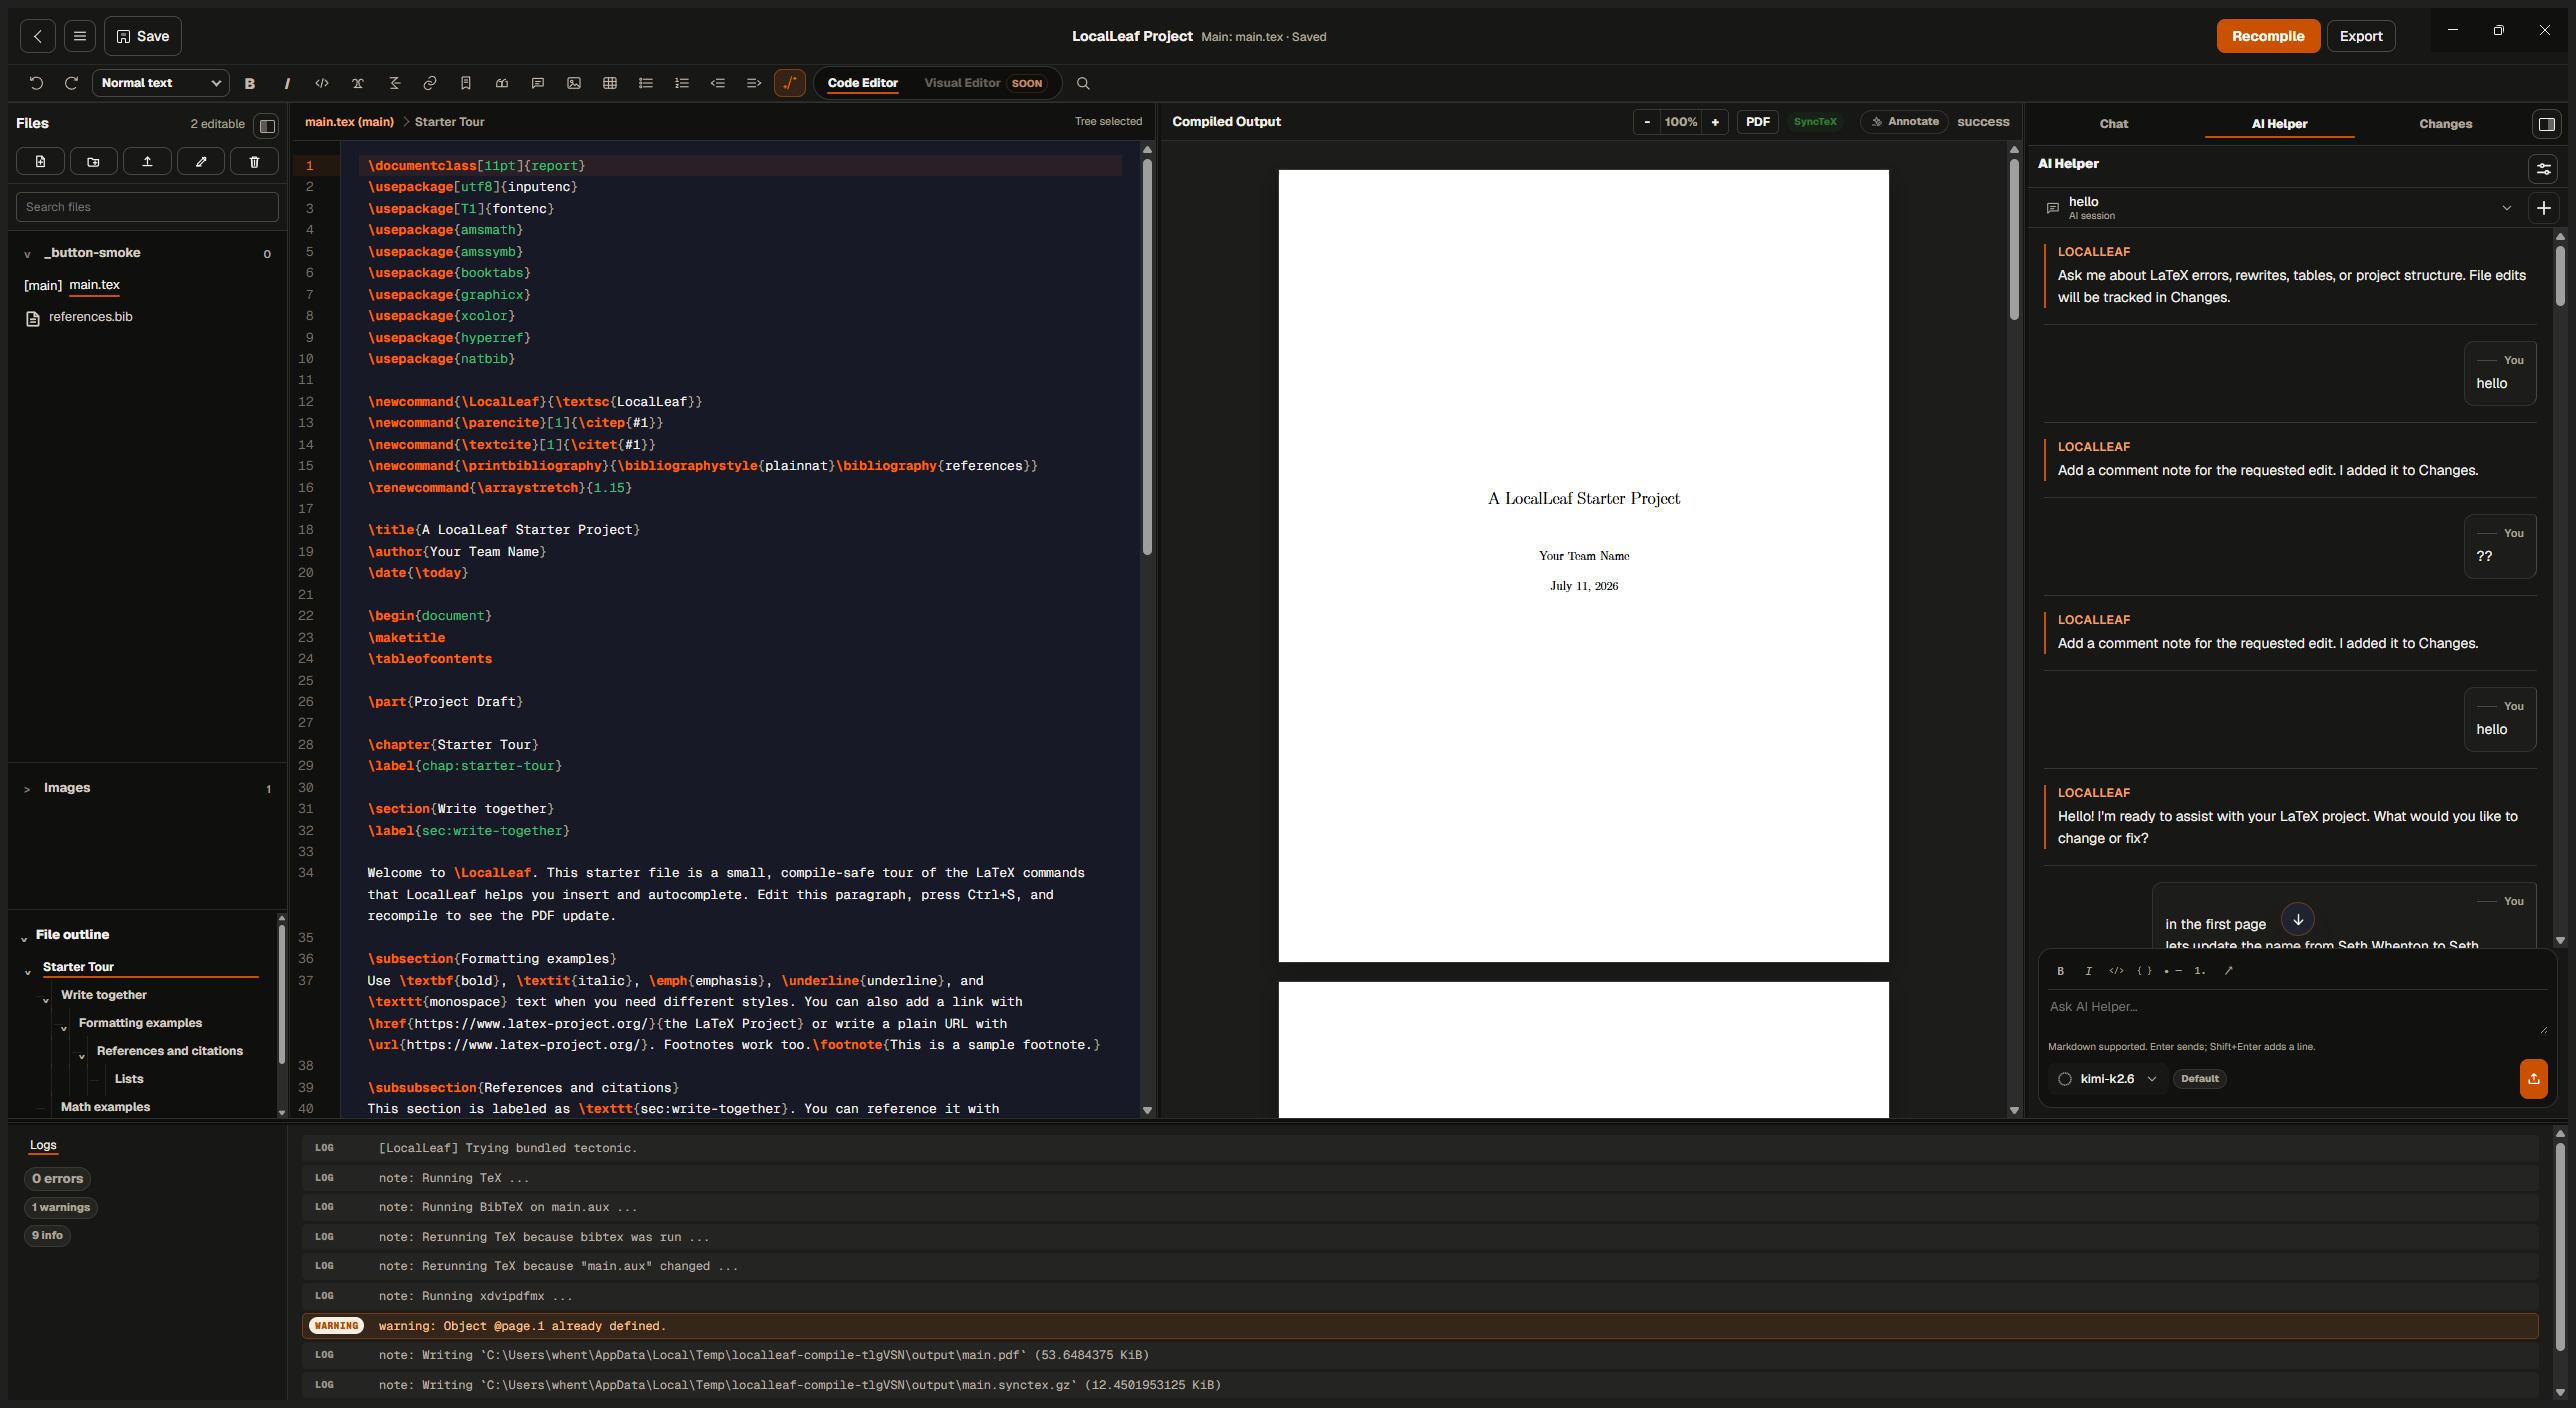The width and height of the screenshot is (2576, 1408).
Task: Open the Normal text style dropdown
Action: 161,83
